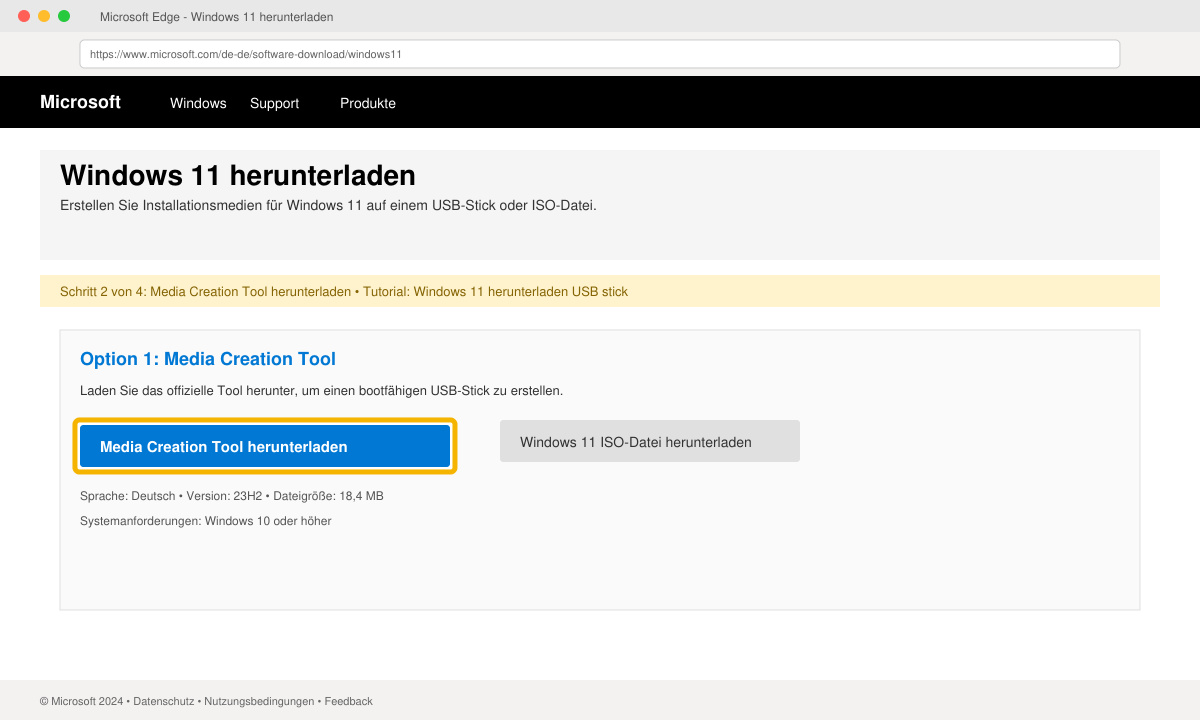This screenshot has height=720, width=1200.
Task: Open the Windows navigation menu item
Action: pyautogui.click(x=198, y=103)
